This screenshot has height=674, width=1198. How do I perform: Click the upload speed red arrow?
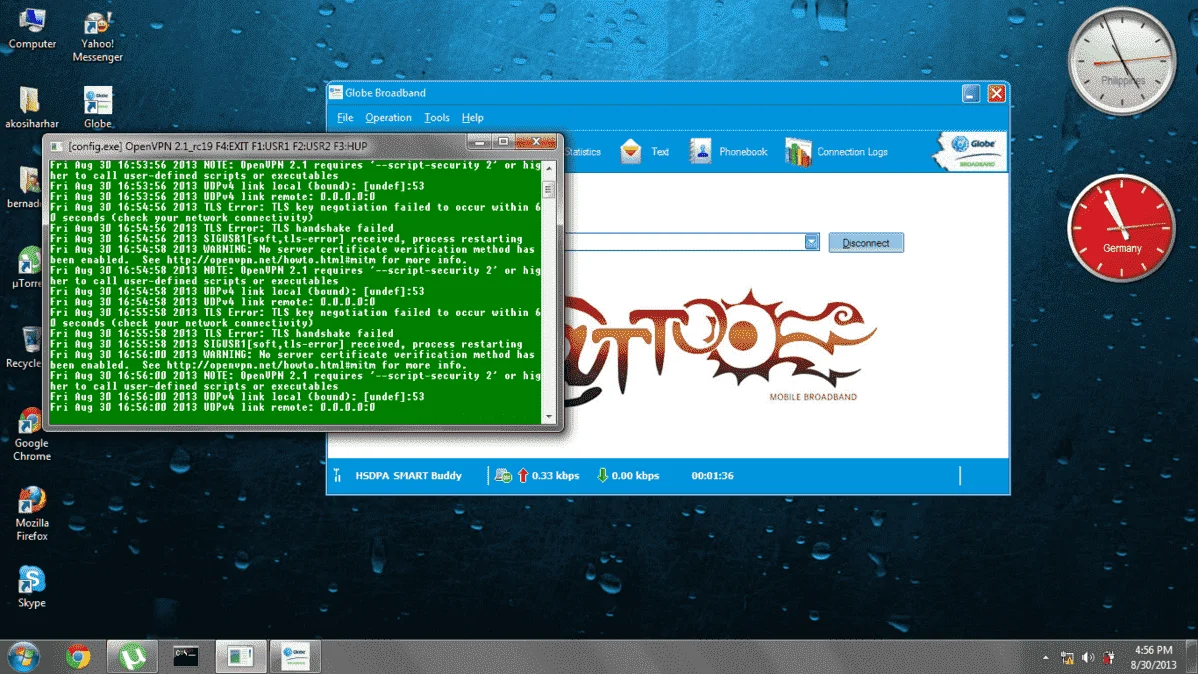click(523, 475)
